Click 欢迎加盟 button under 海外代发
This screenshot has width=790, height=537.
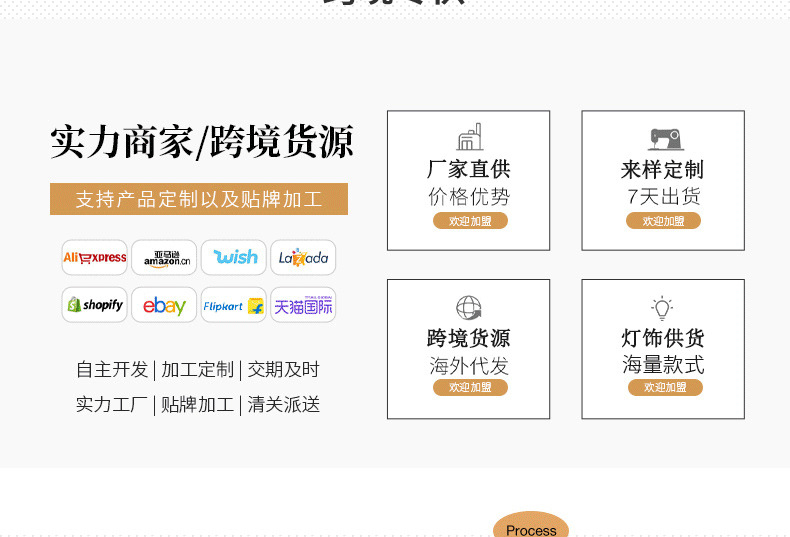click(x=470, y=387)
